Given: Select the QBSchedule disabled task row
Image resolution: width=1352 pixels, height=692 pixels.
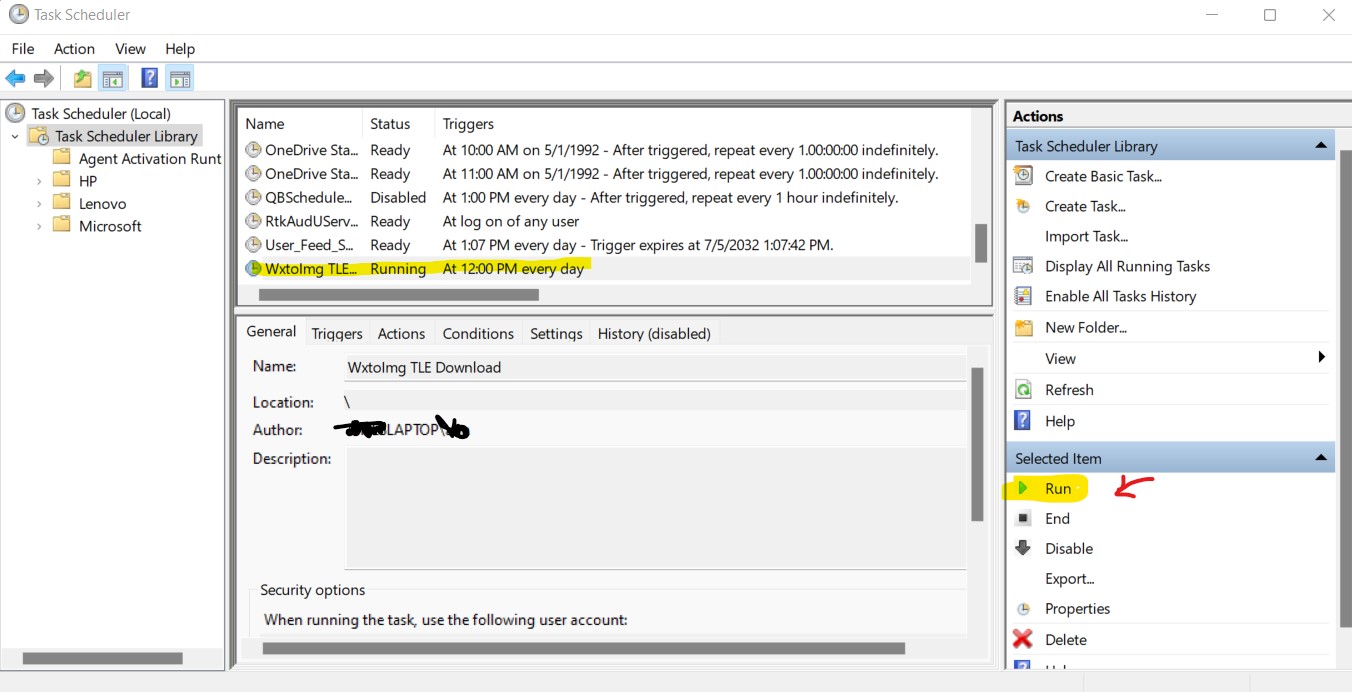Looking at the screenshot, I should [x=308, y=197].
